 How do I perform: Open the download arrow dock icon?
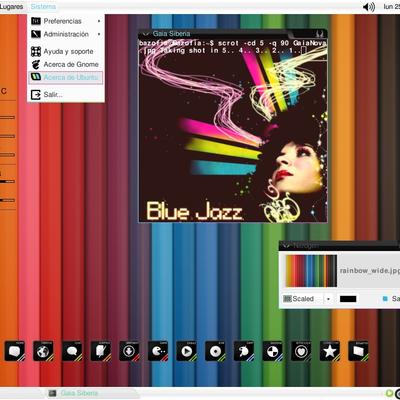tap(129, 351)
